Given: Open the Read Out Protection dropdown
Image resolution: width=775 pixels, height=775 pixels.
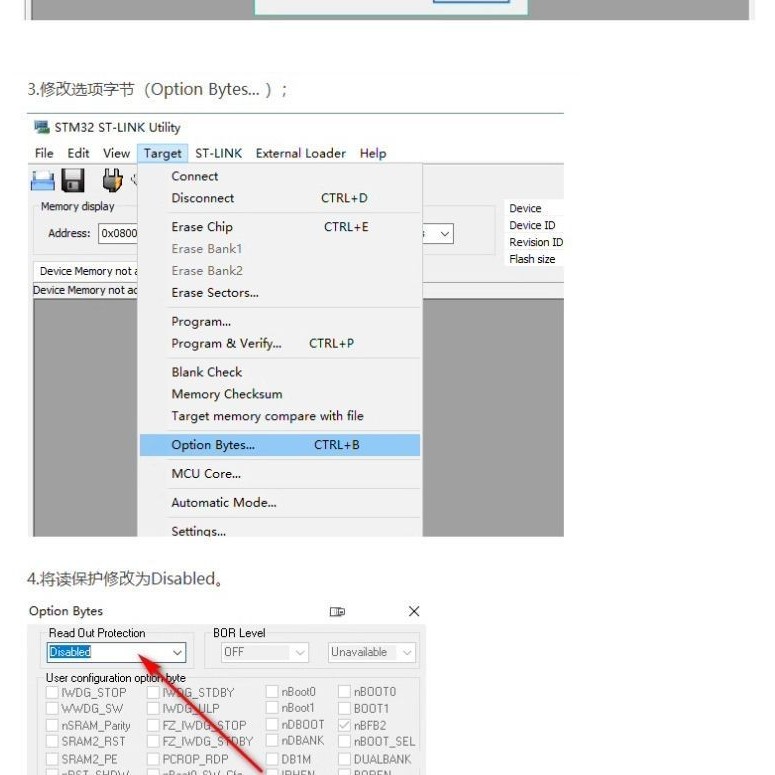Looking at the screenshot, I should 117,652.
